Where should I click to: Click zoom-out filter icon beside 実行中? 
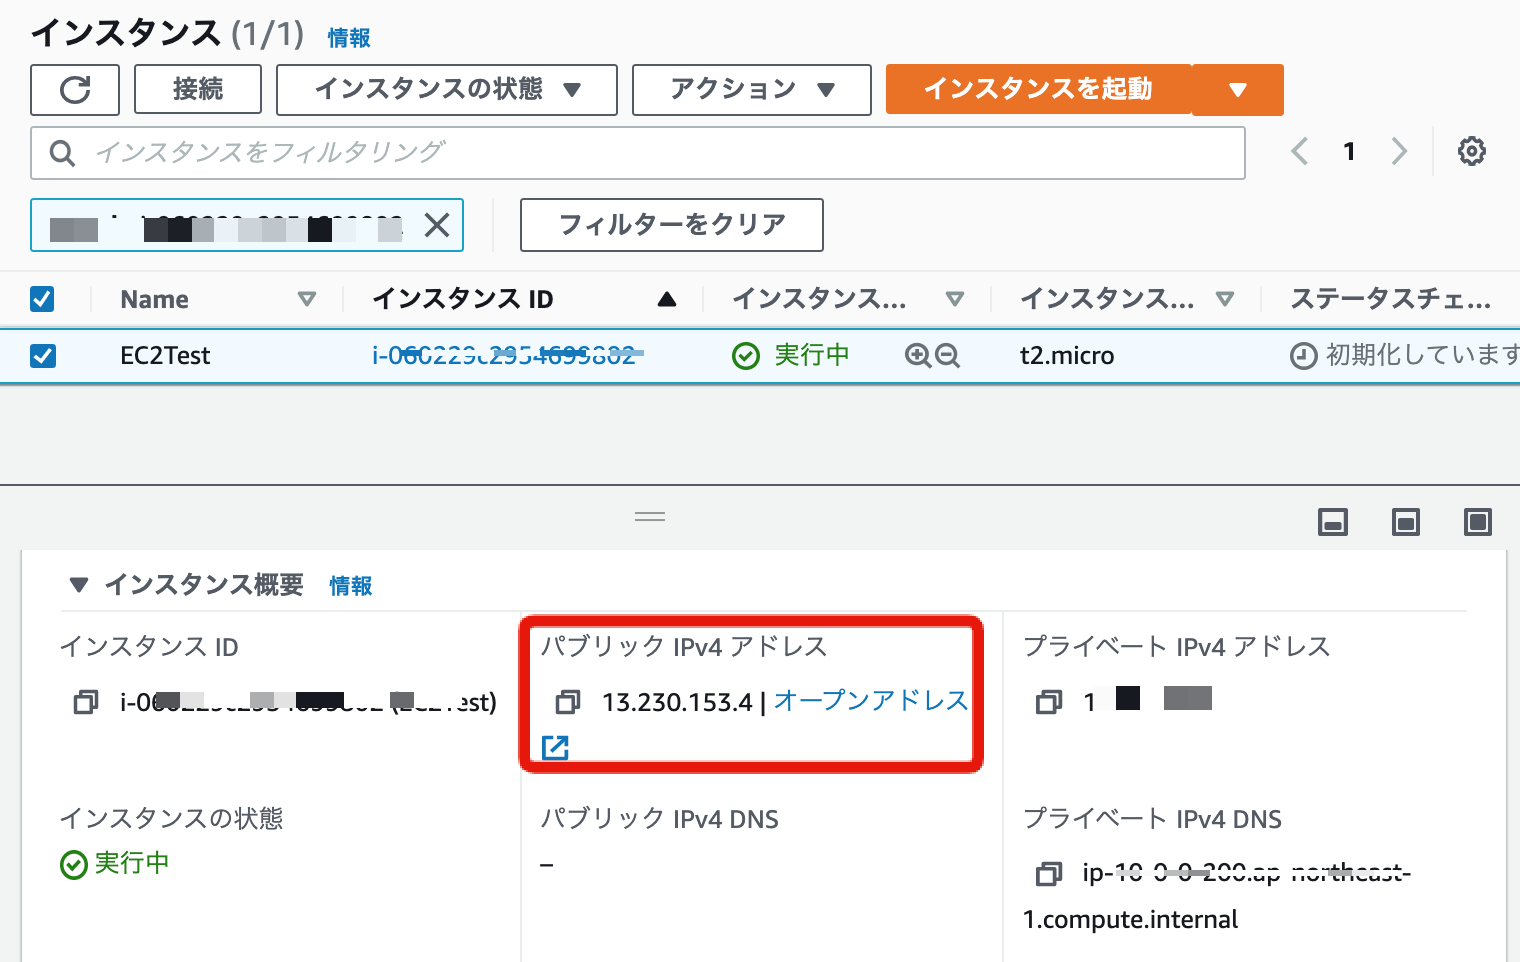(x=947, y=355)
